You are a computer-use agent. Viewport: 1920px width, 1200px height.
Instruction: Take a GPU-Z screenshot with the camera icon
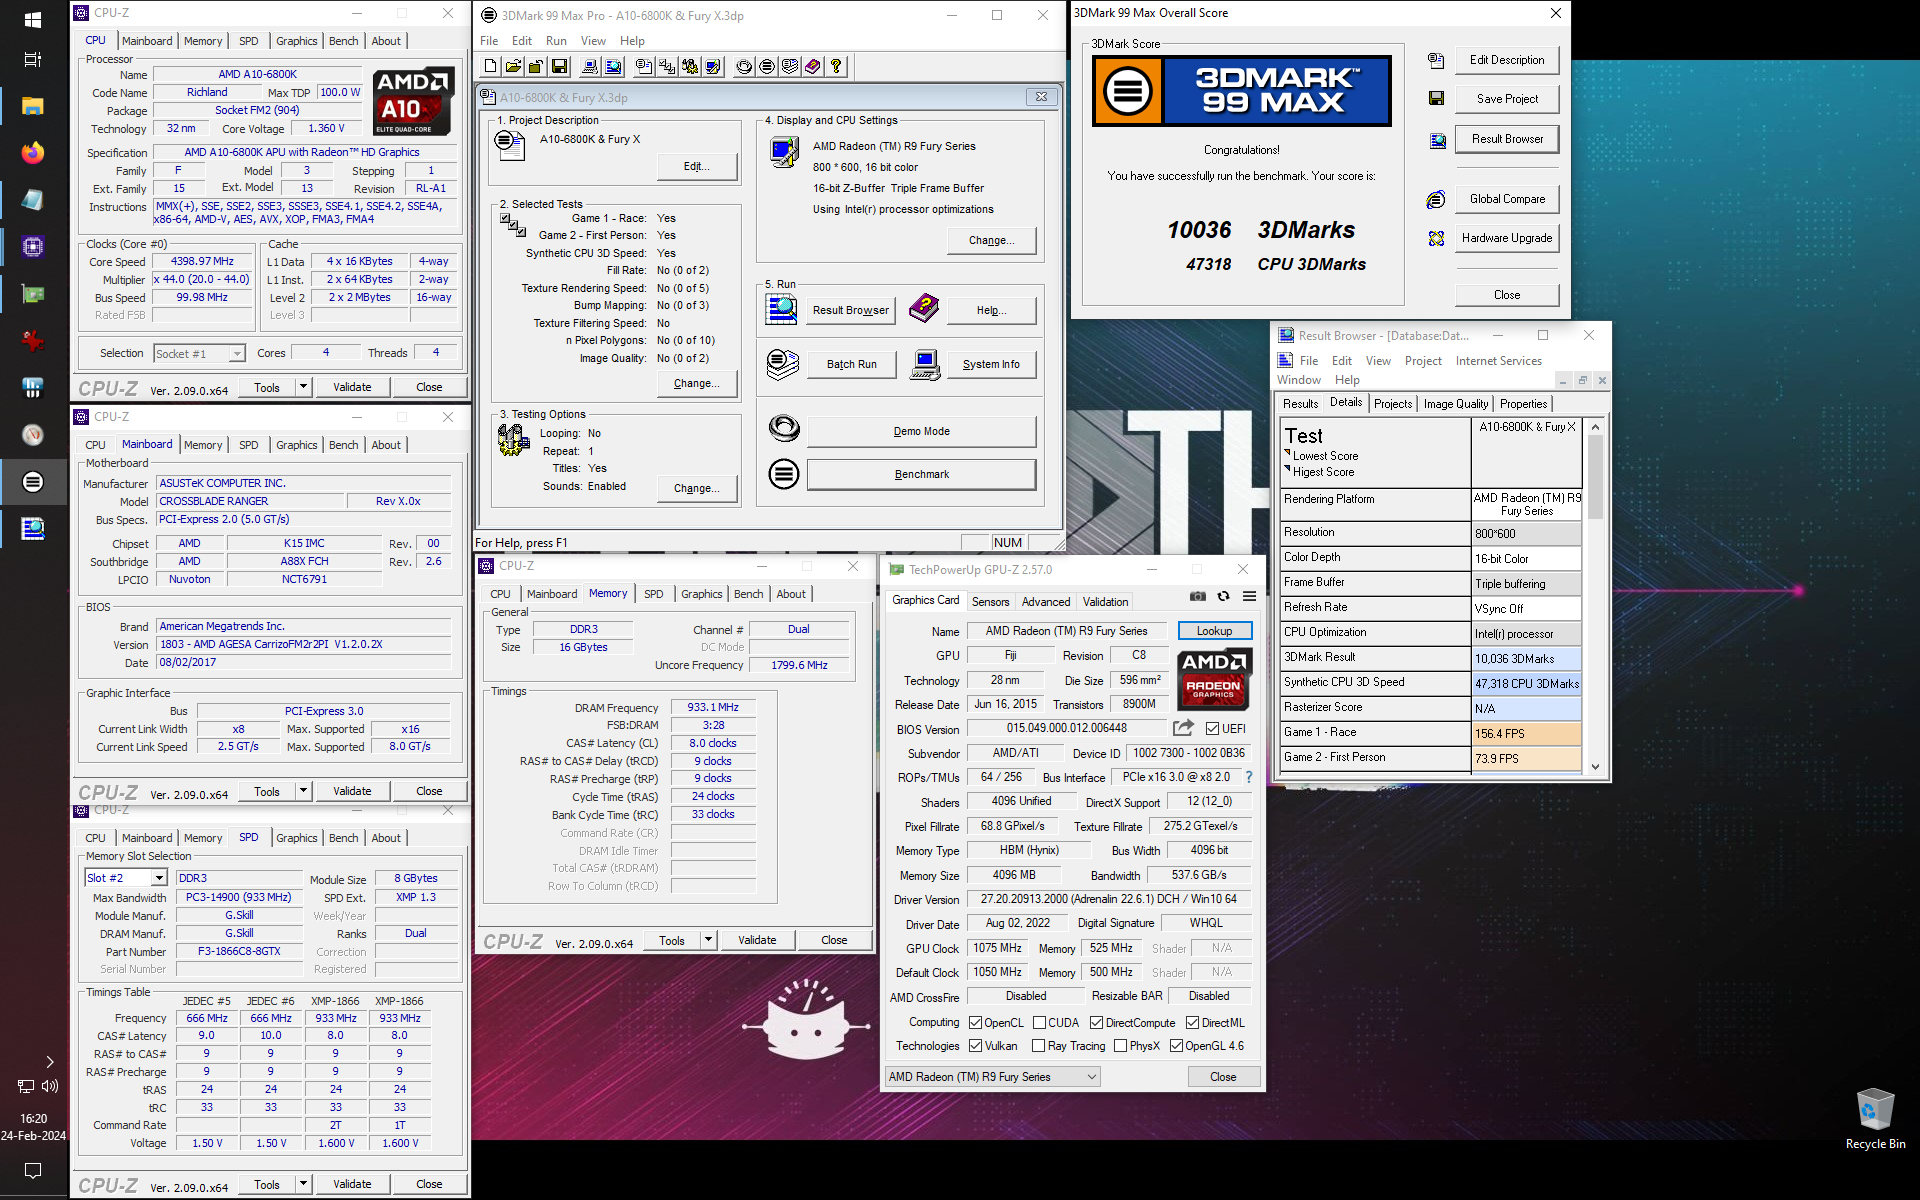coord(1197,596)
